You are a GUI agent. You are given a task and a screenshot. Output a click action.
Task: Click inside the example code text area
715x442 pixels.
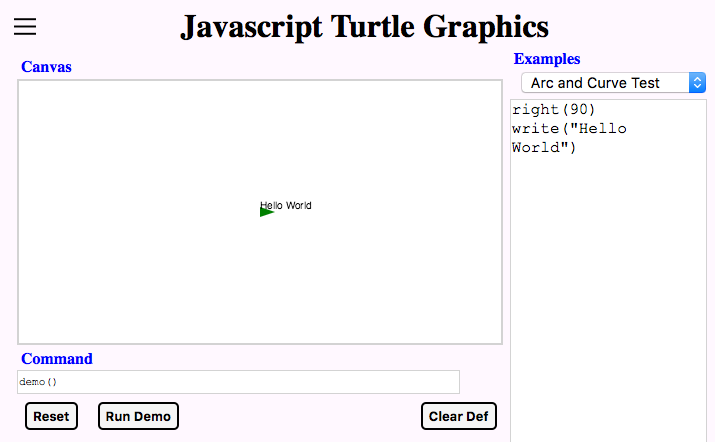click(608, 270)
